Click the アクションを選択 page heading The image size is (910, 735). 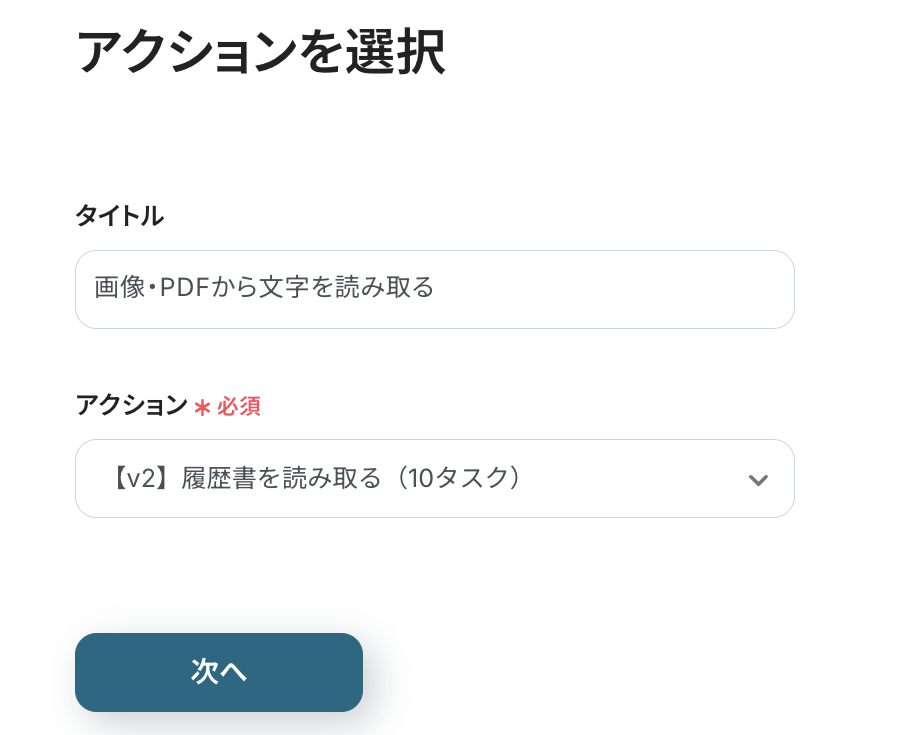coord(260,52)
